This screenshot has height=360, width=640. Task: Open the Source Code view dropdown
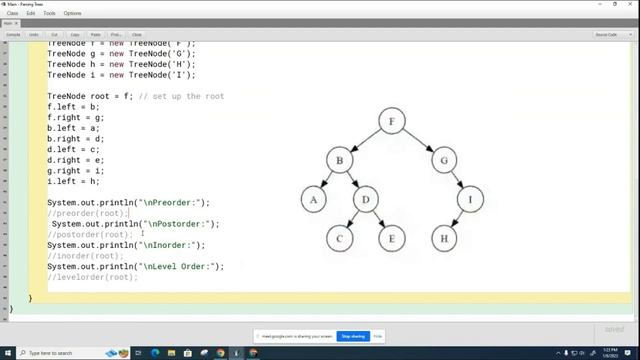pyautogui.click(x=613, y=35)
